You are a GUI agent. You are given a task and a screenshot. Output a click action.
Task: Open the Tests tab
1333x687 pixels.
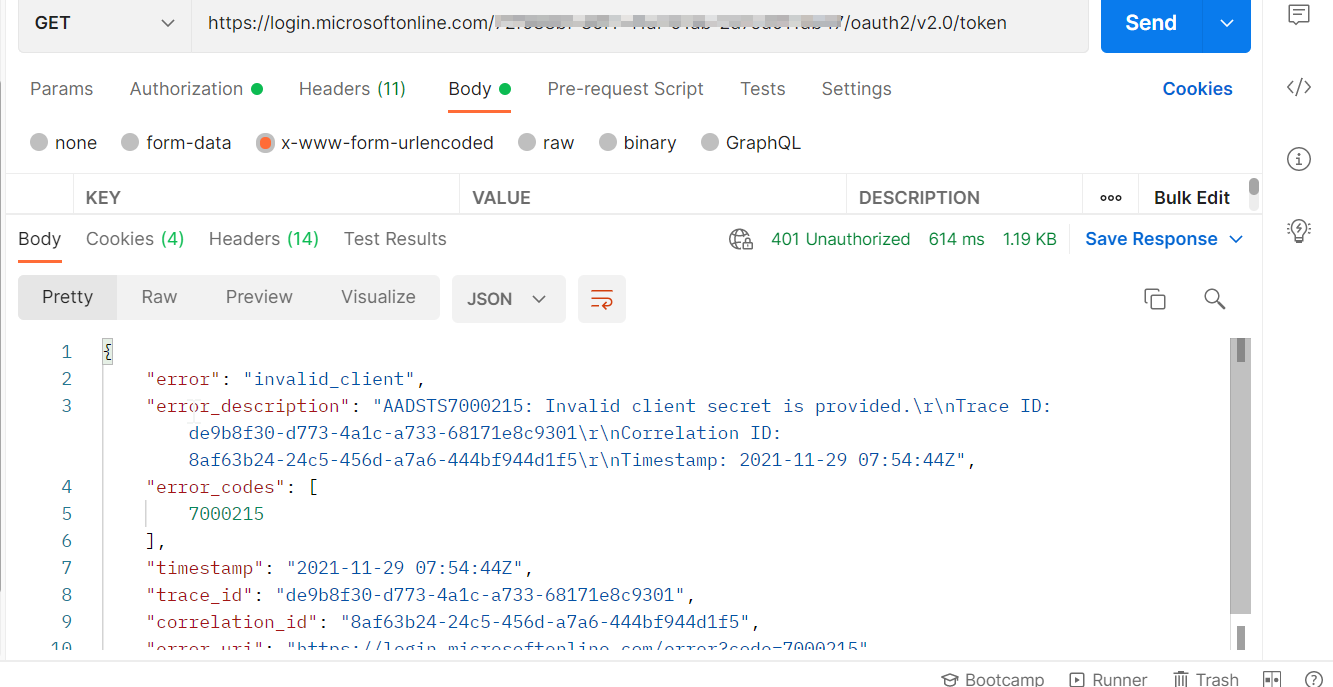pyautogui.click(x=763, y=89)
